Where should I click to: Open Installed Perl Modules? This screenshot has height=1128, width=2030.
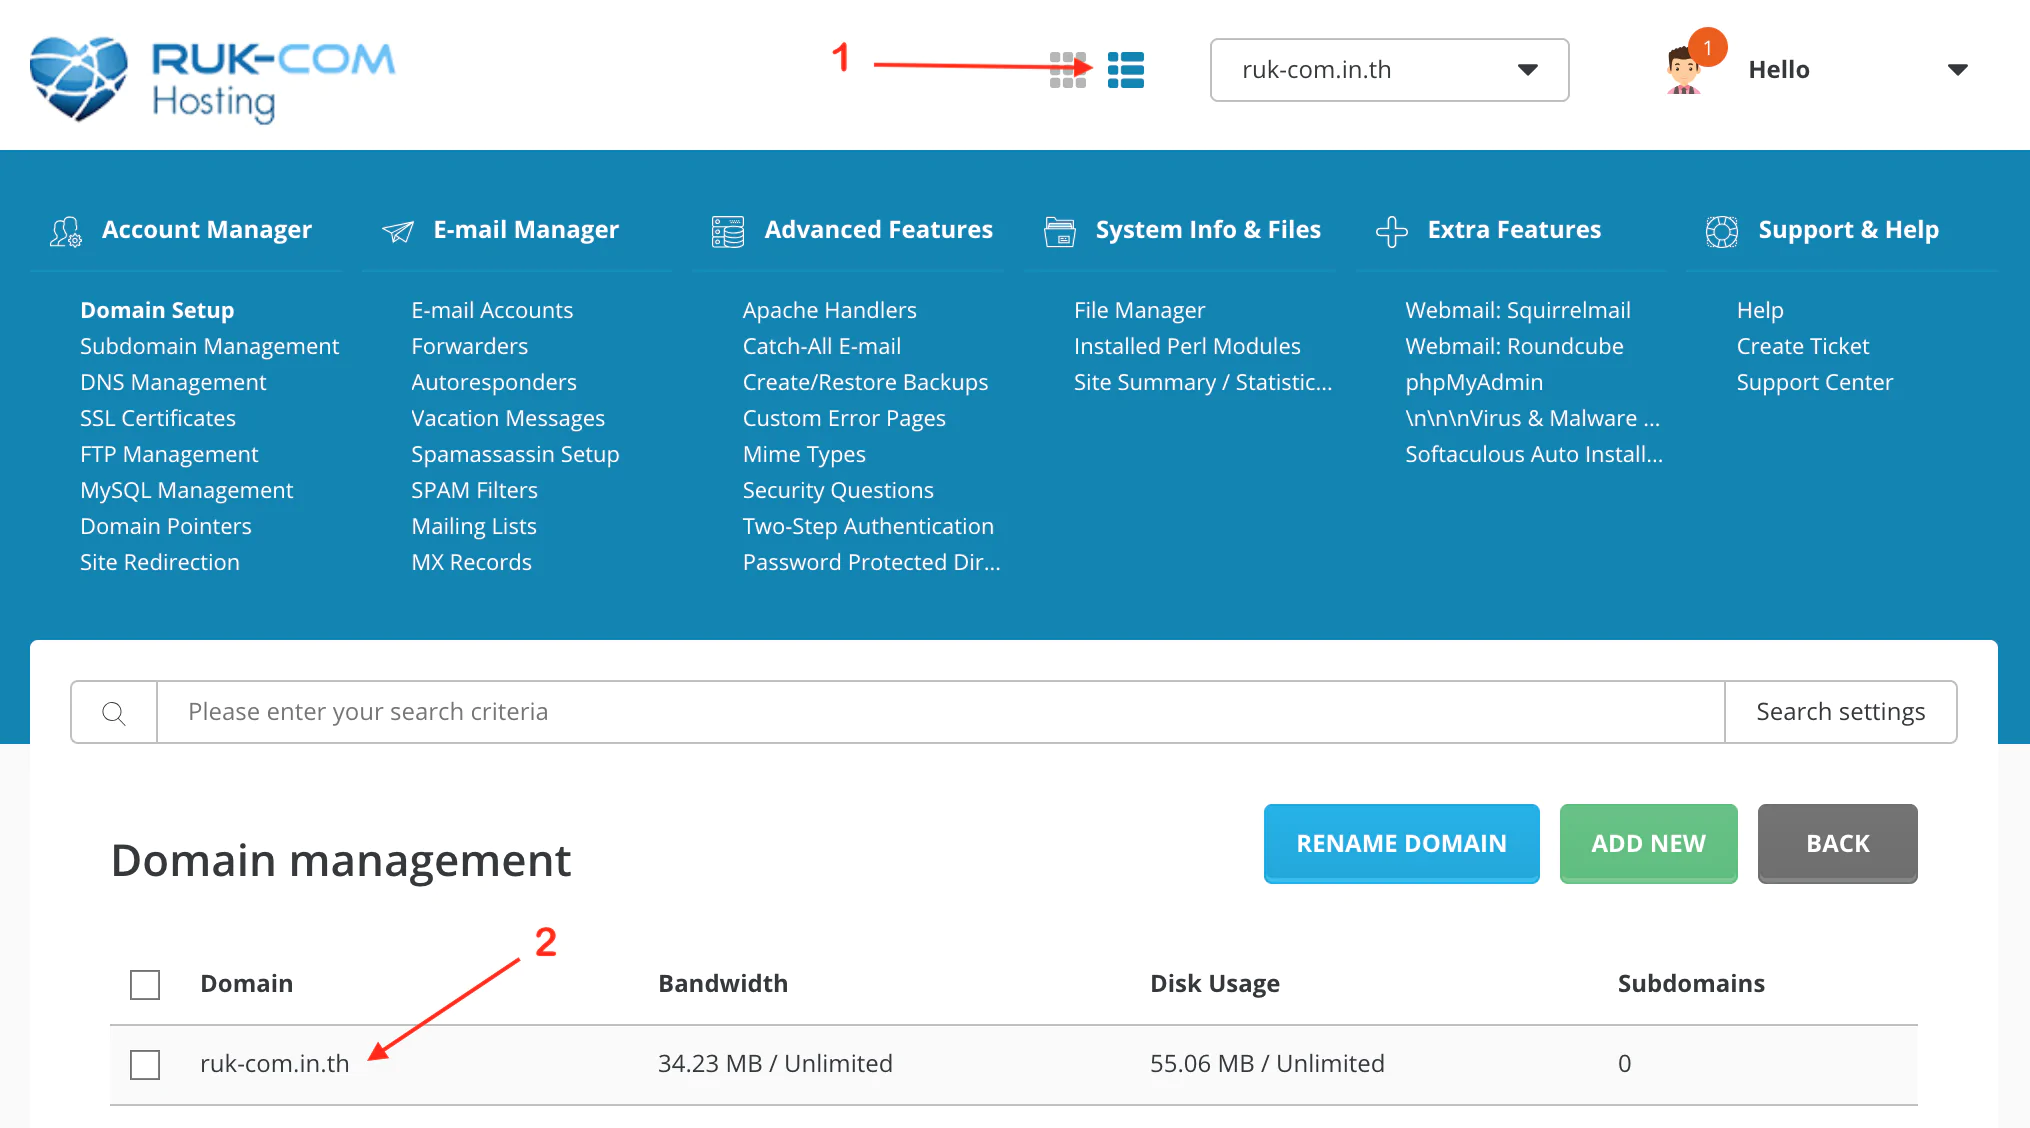pos(1187,346)
